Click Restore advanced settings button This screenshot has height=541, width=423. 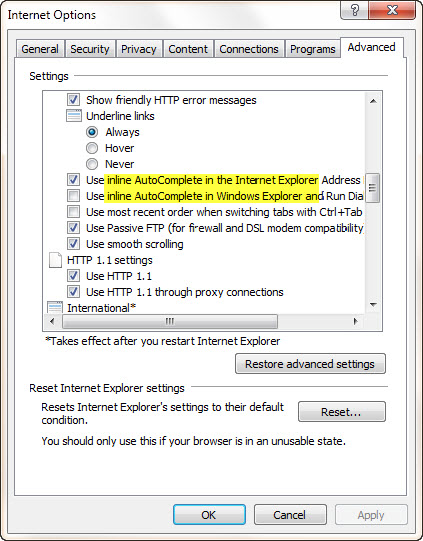click(310, 364)
